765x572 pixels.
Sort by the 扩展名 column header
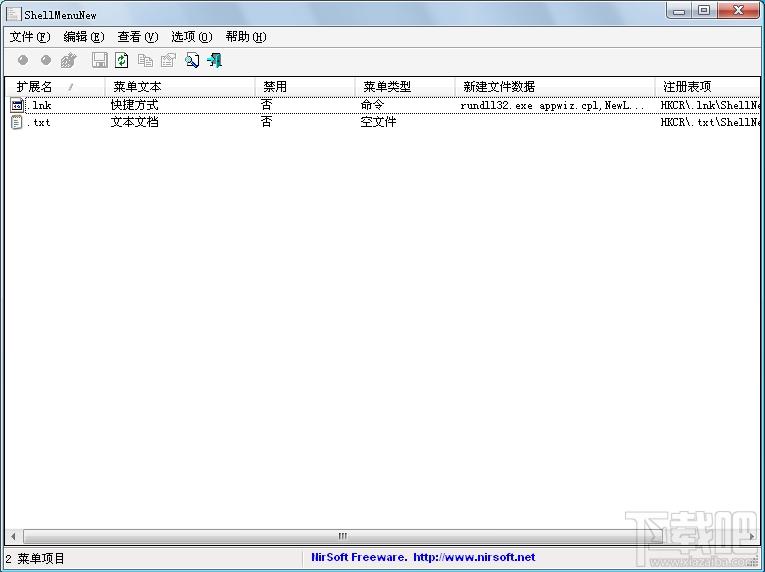tap(55, 87)
